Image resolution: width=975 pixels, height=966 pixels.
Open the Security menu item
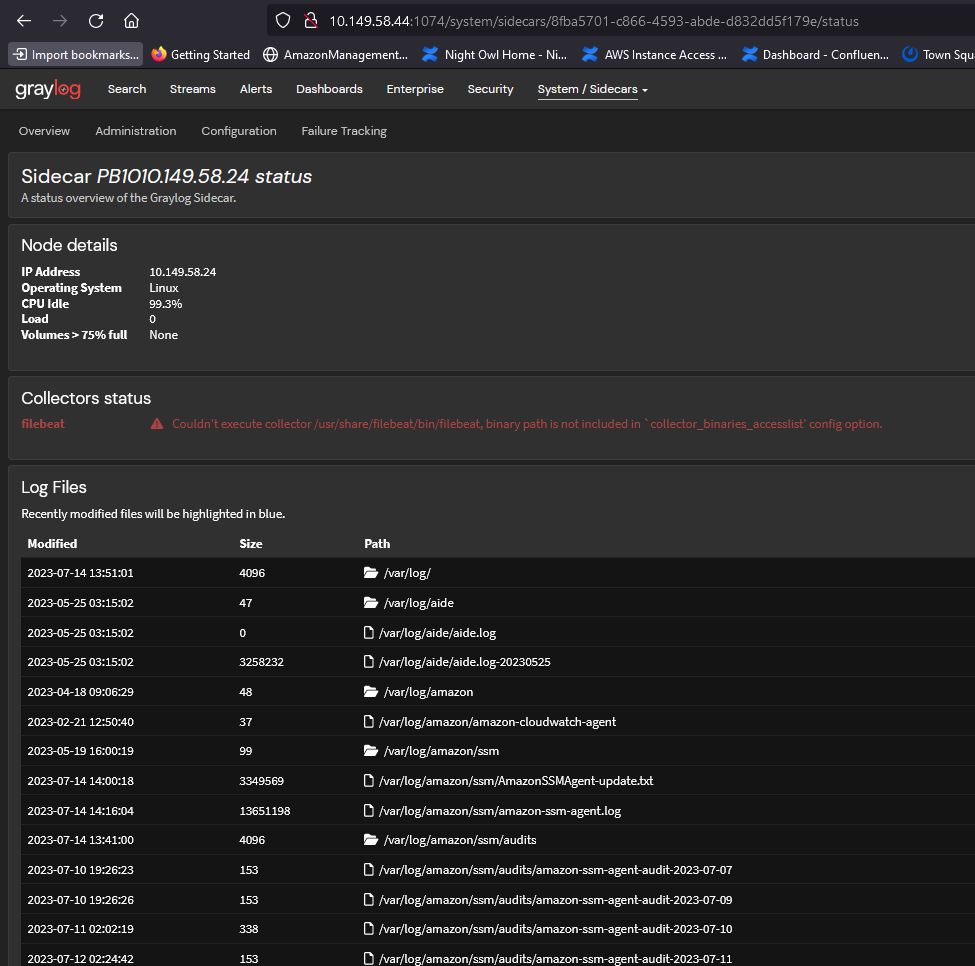(x=491, y=89)
